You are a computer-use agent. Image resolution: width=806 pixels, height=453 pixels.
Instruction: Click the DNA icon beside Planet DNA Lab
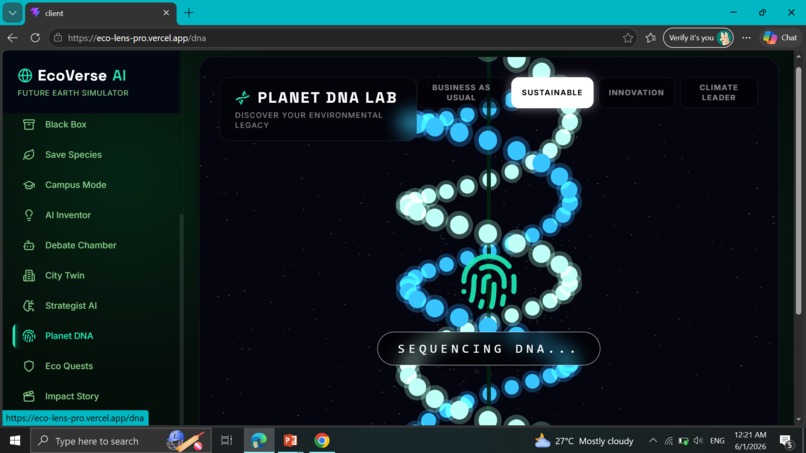pos(243,97)
